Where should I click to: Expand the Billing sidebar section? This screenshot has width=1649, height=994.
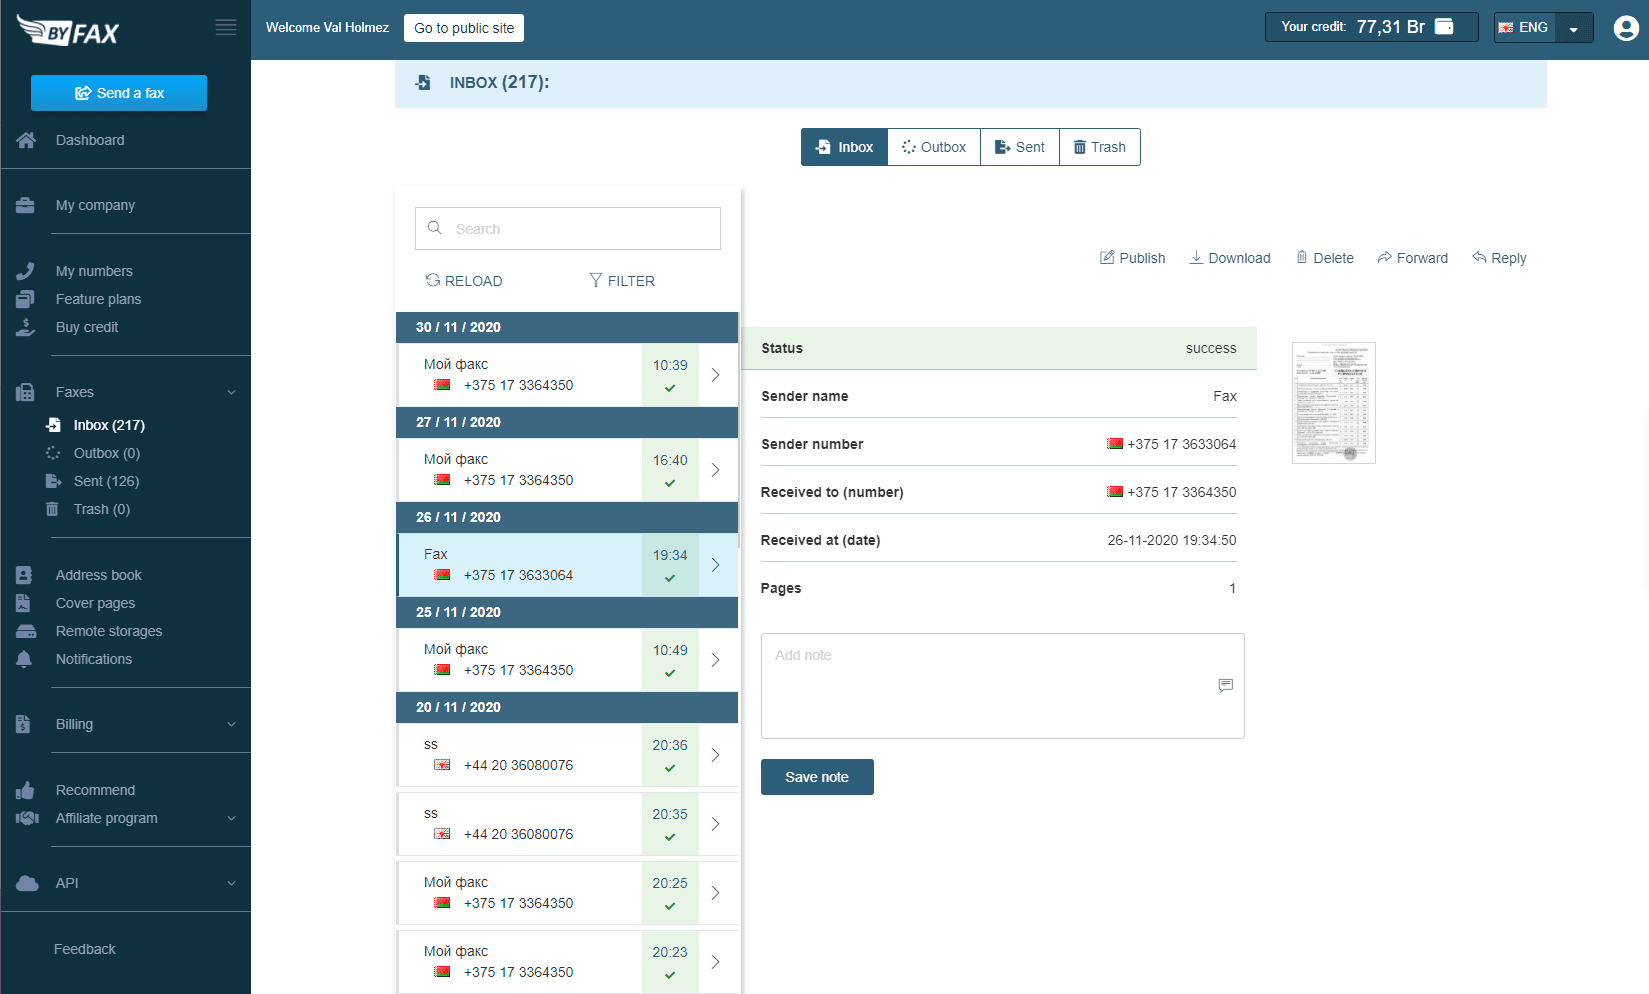pos(231,724)
